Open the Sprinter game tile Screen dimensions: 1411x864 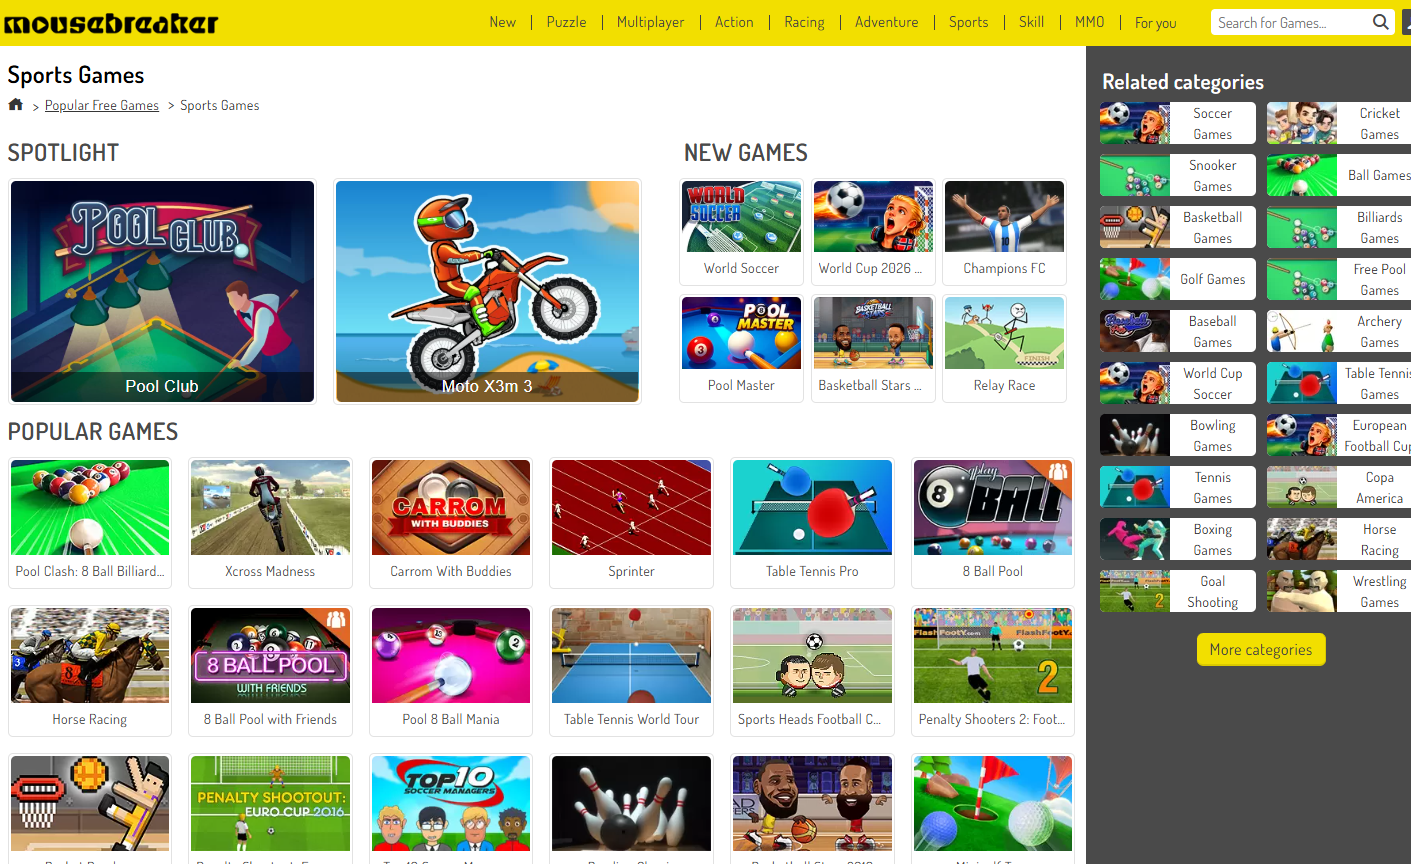click(x=631, y=523)
